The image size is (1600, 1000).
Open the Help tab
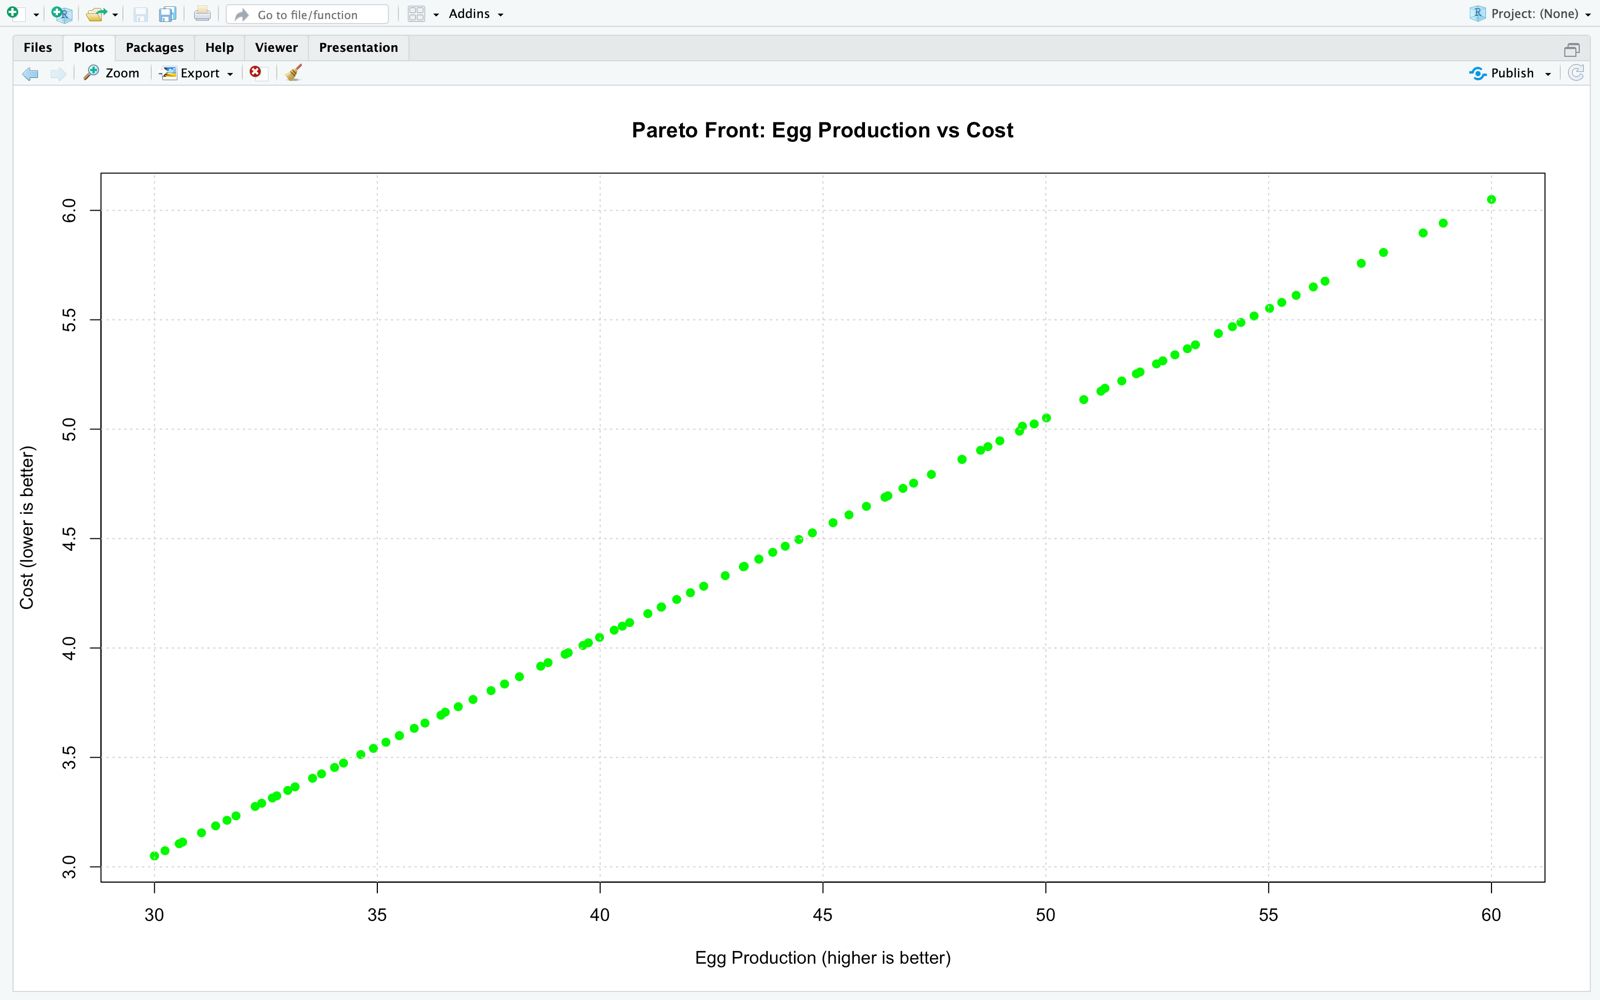[219, 47]
